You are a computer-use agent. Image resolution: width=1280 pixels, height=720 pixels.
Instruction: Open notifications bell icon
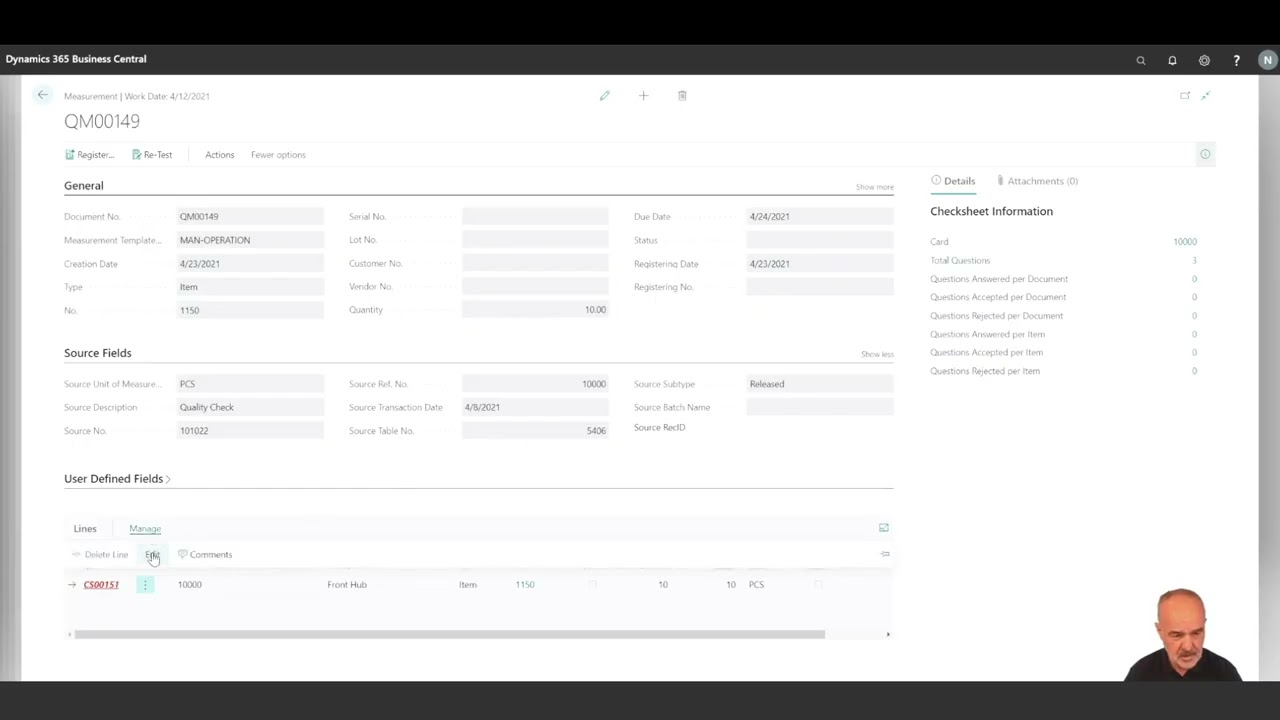(1172, 60)
